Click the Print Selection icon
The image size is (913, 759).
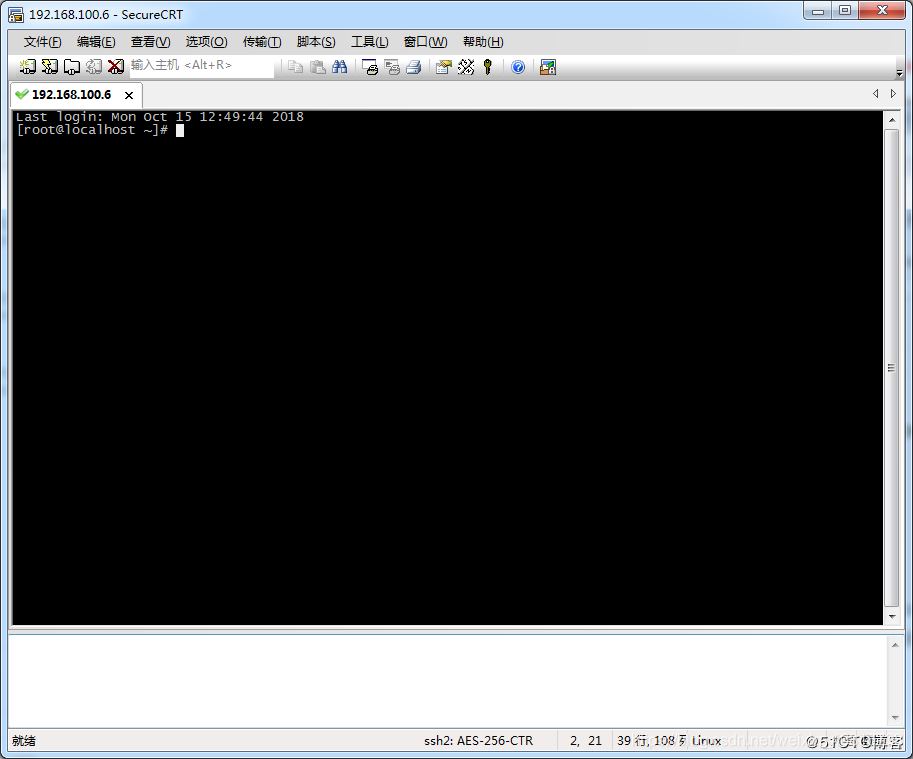[392, 67]
